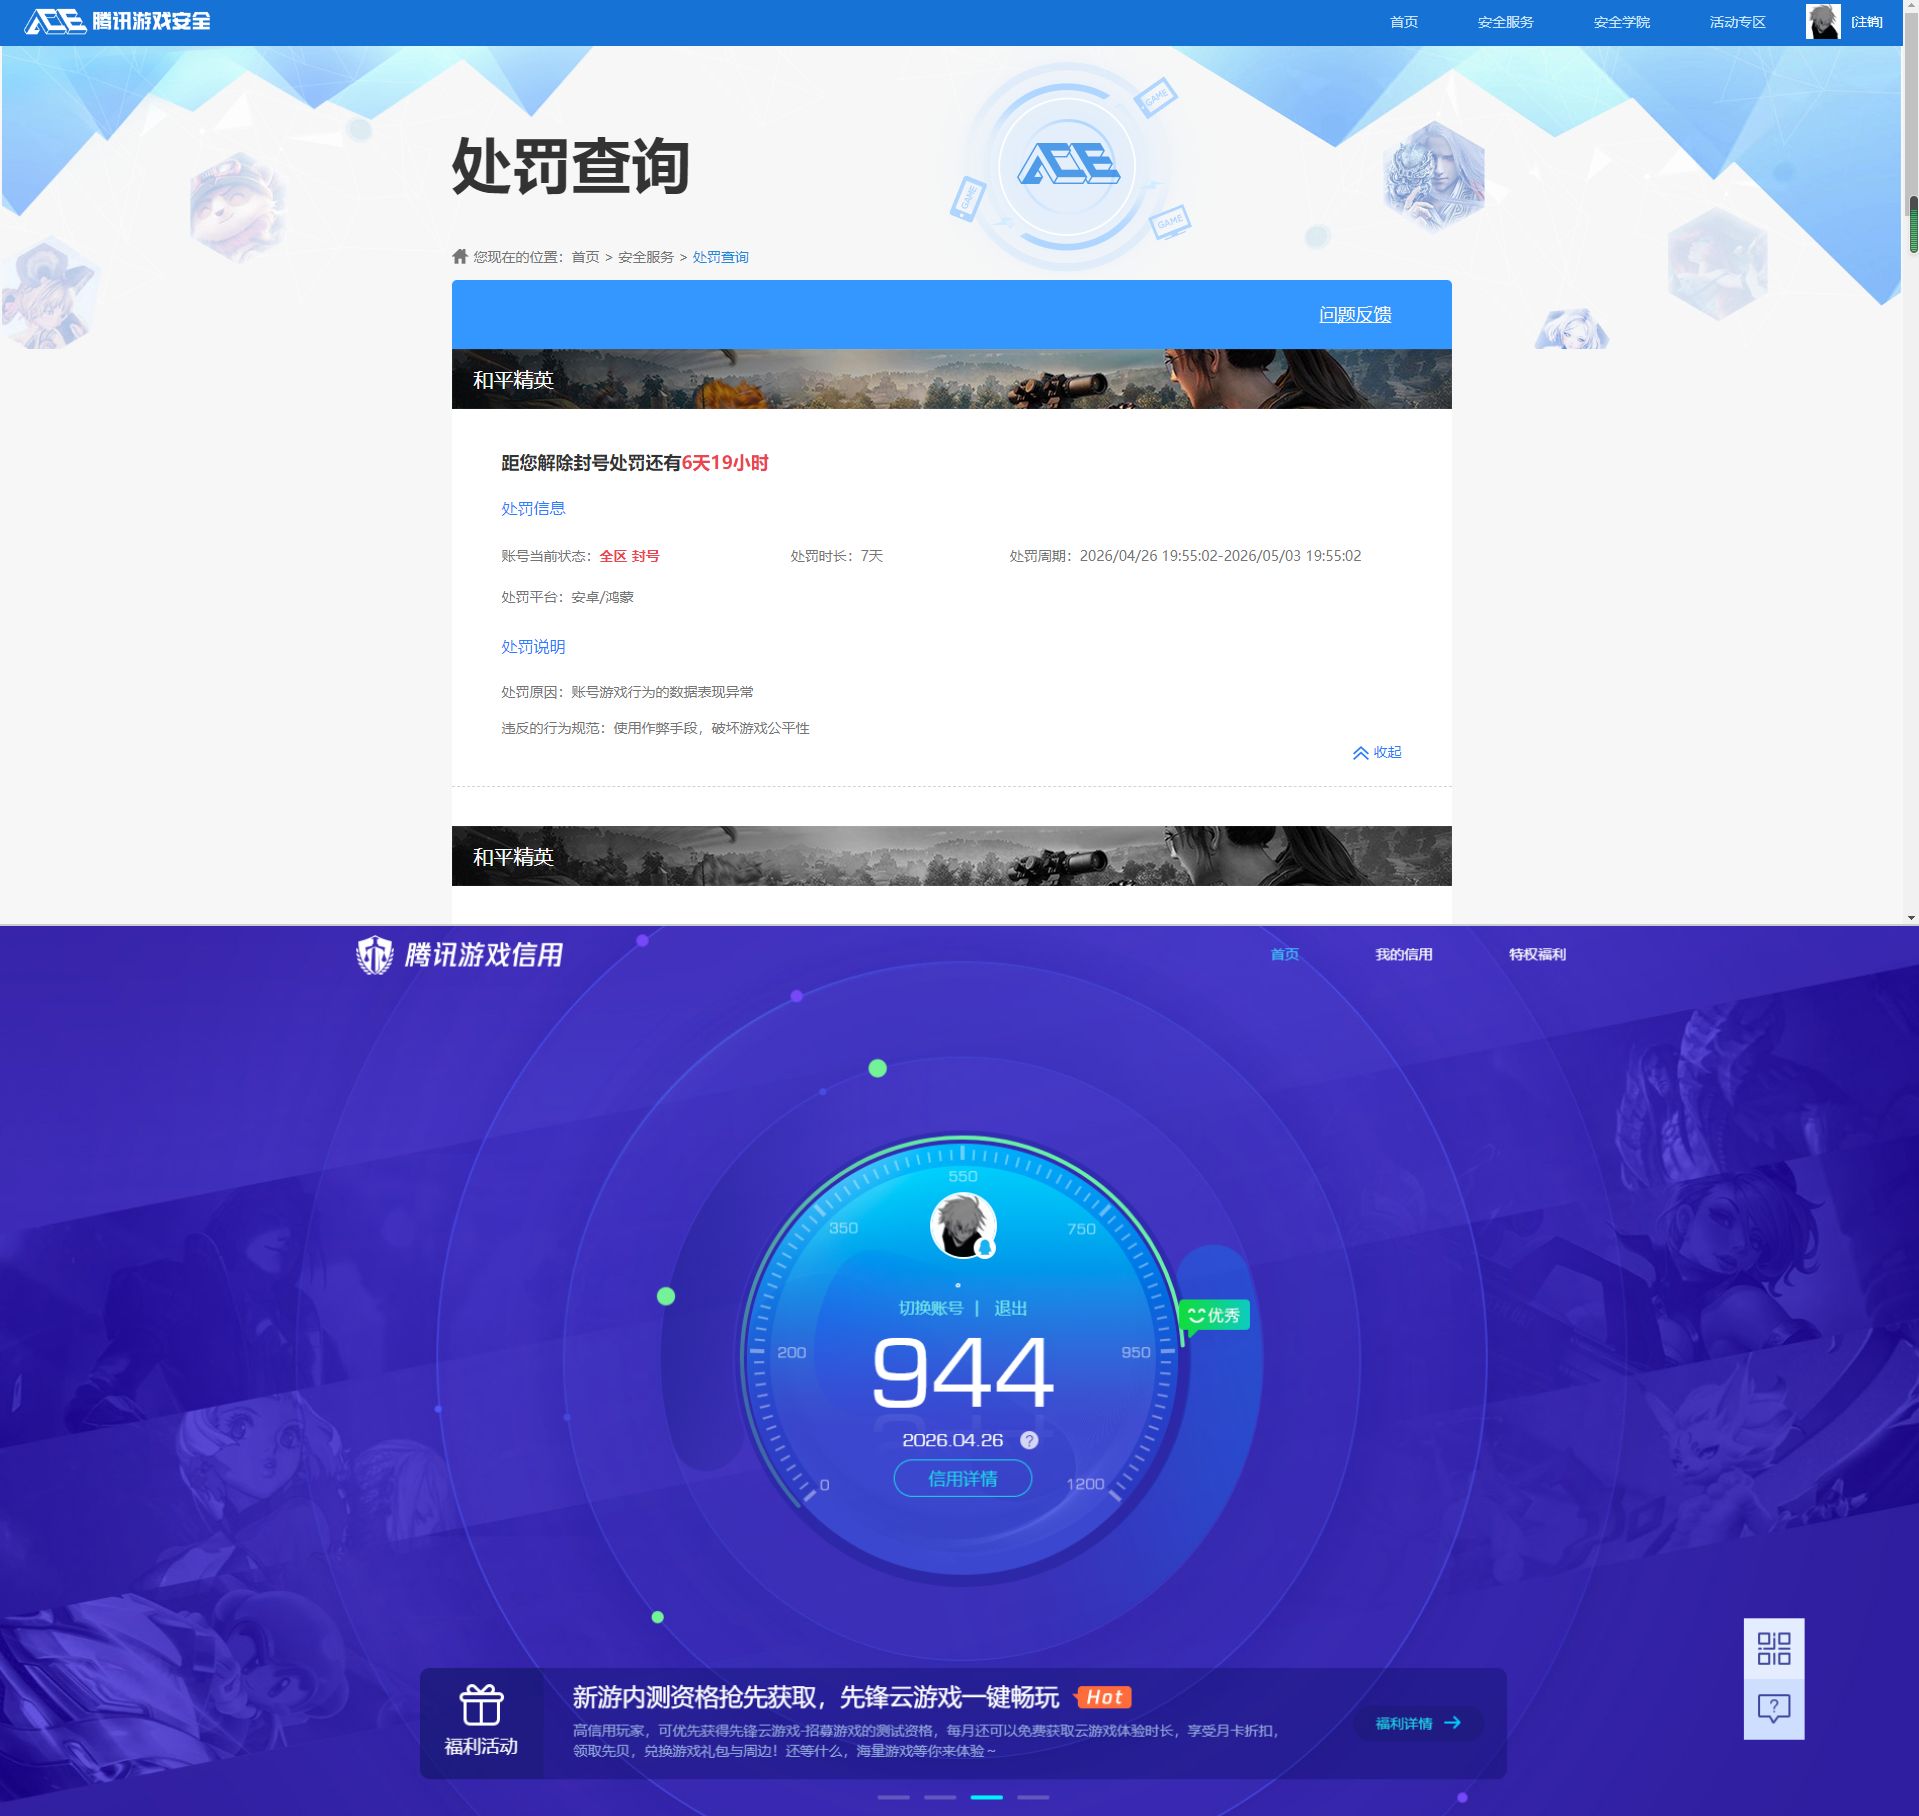Click the gift 福利活动 icon
This screenshot has width=1919, height=1816.
[481, 1706]
